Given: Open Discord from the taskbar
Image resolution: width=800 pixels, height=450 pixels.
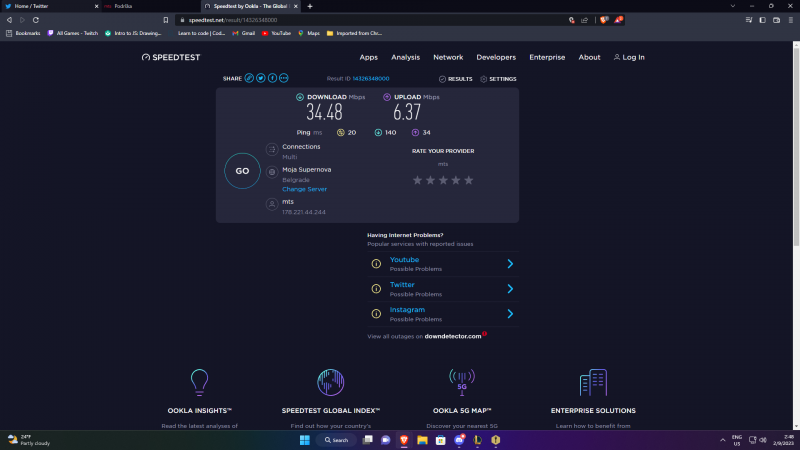Looking at the screenshot, I should (459, 440).
